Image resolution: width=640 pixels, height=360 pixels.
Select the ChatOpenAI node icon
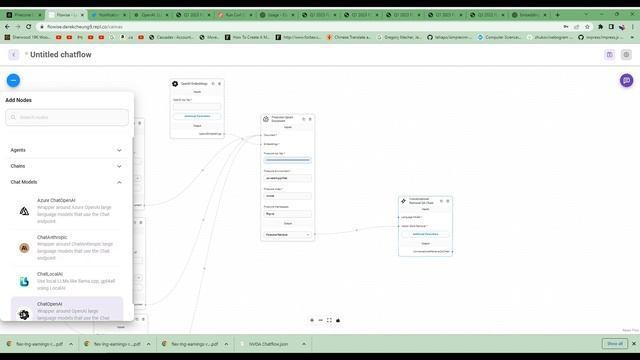click(x=24, y=314)
